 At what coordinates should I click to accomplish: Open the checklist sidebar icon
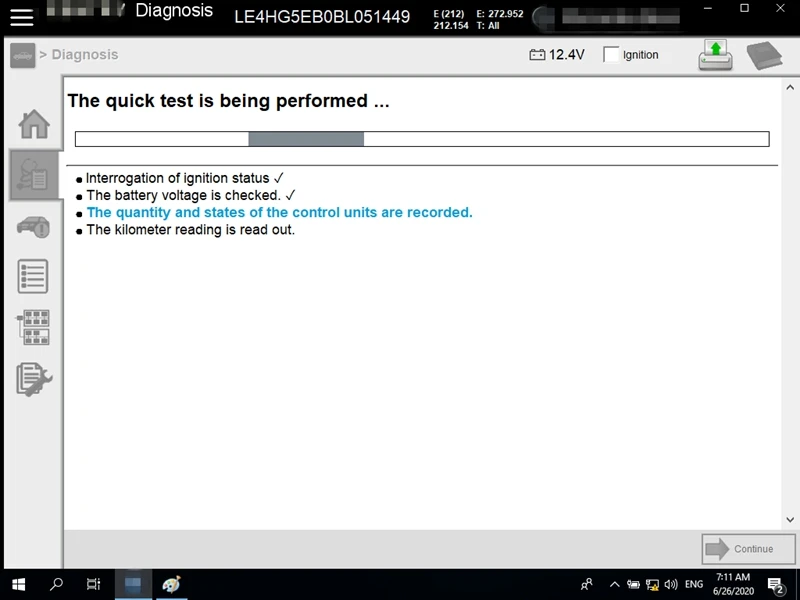pyautogui.click(x=33, y=276)
